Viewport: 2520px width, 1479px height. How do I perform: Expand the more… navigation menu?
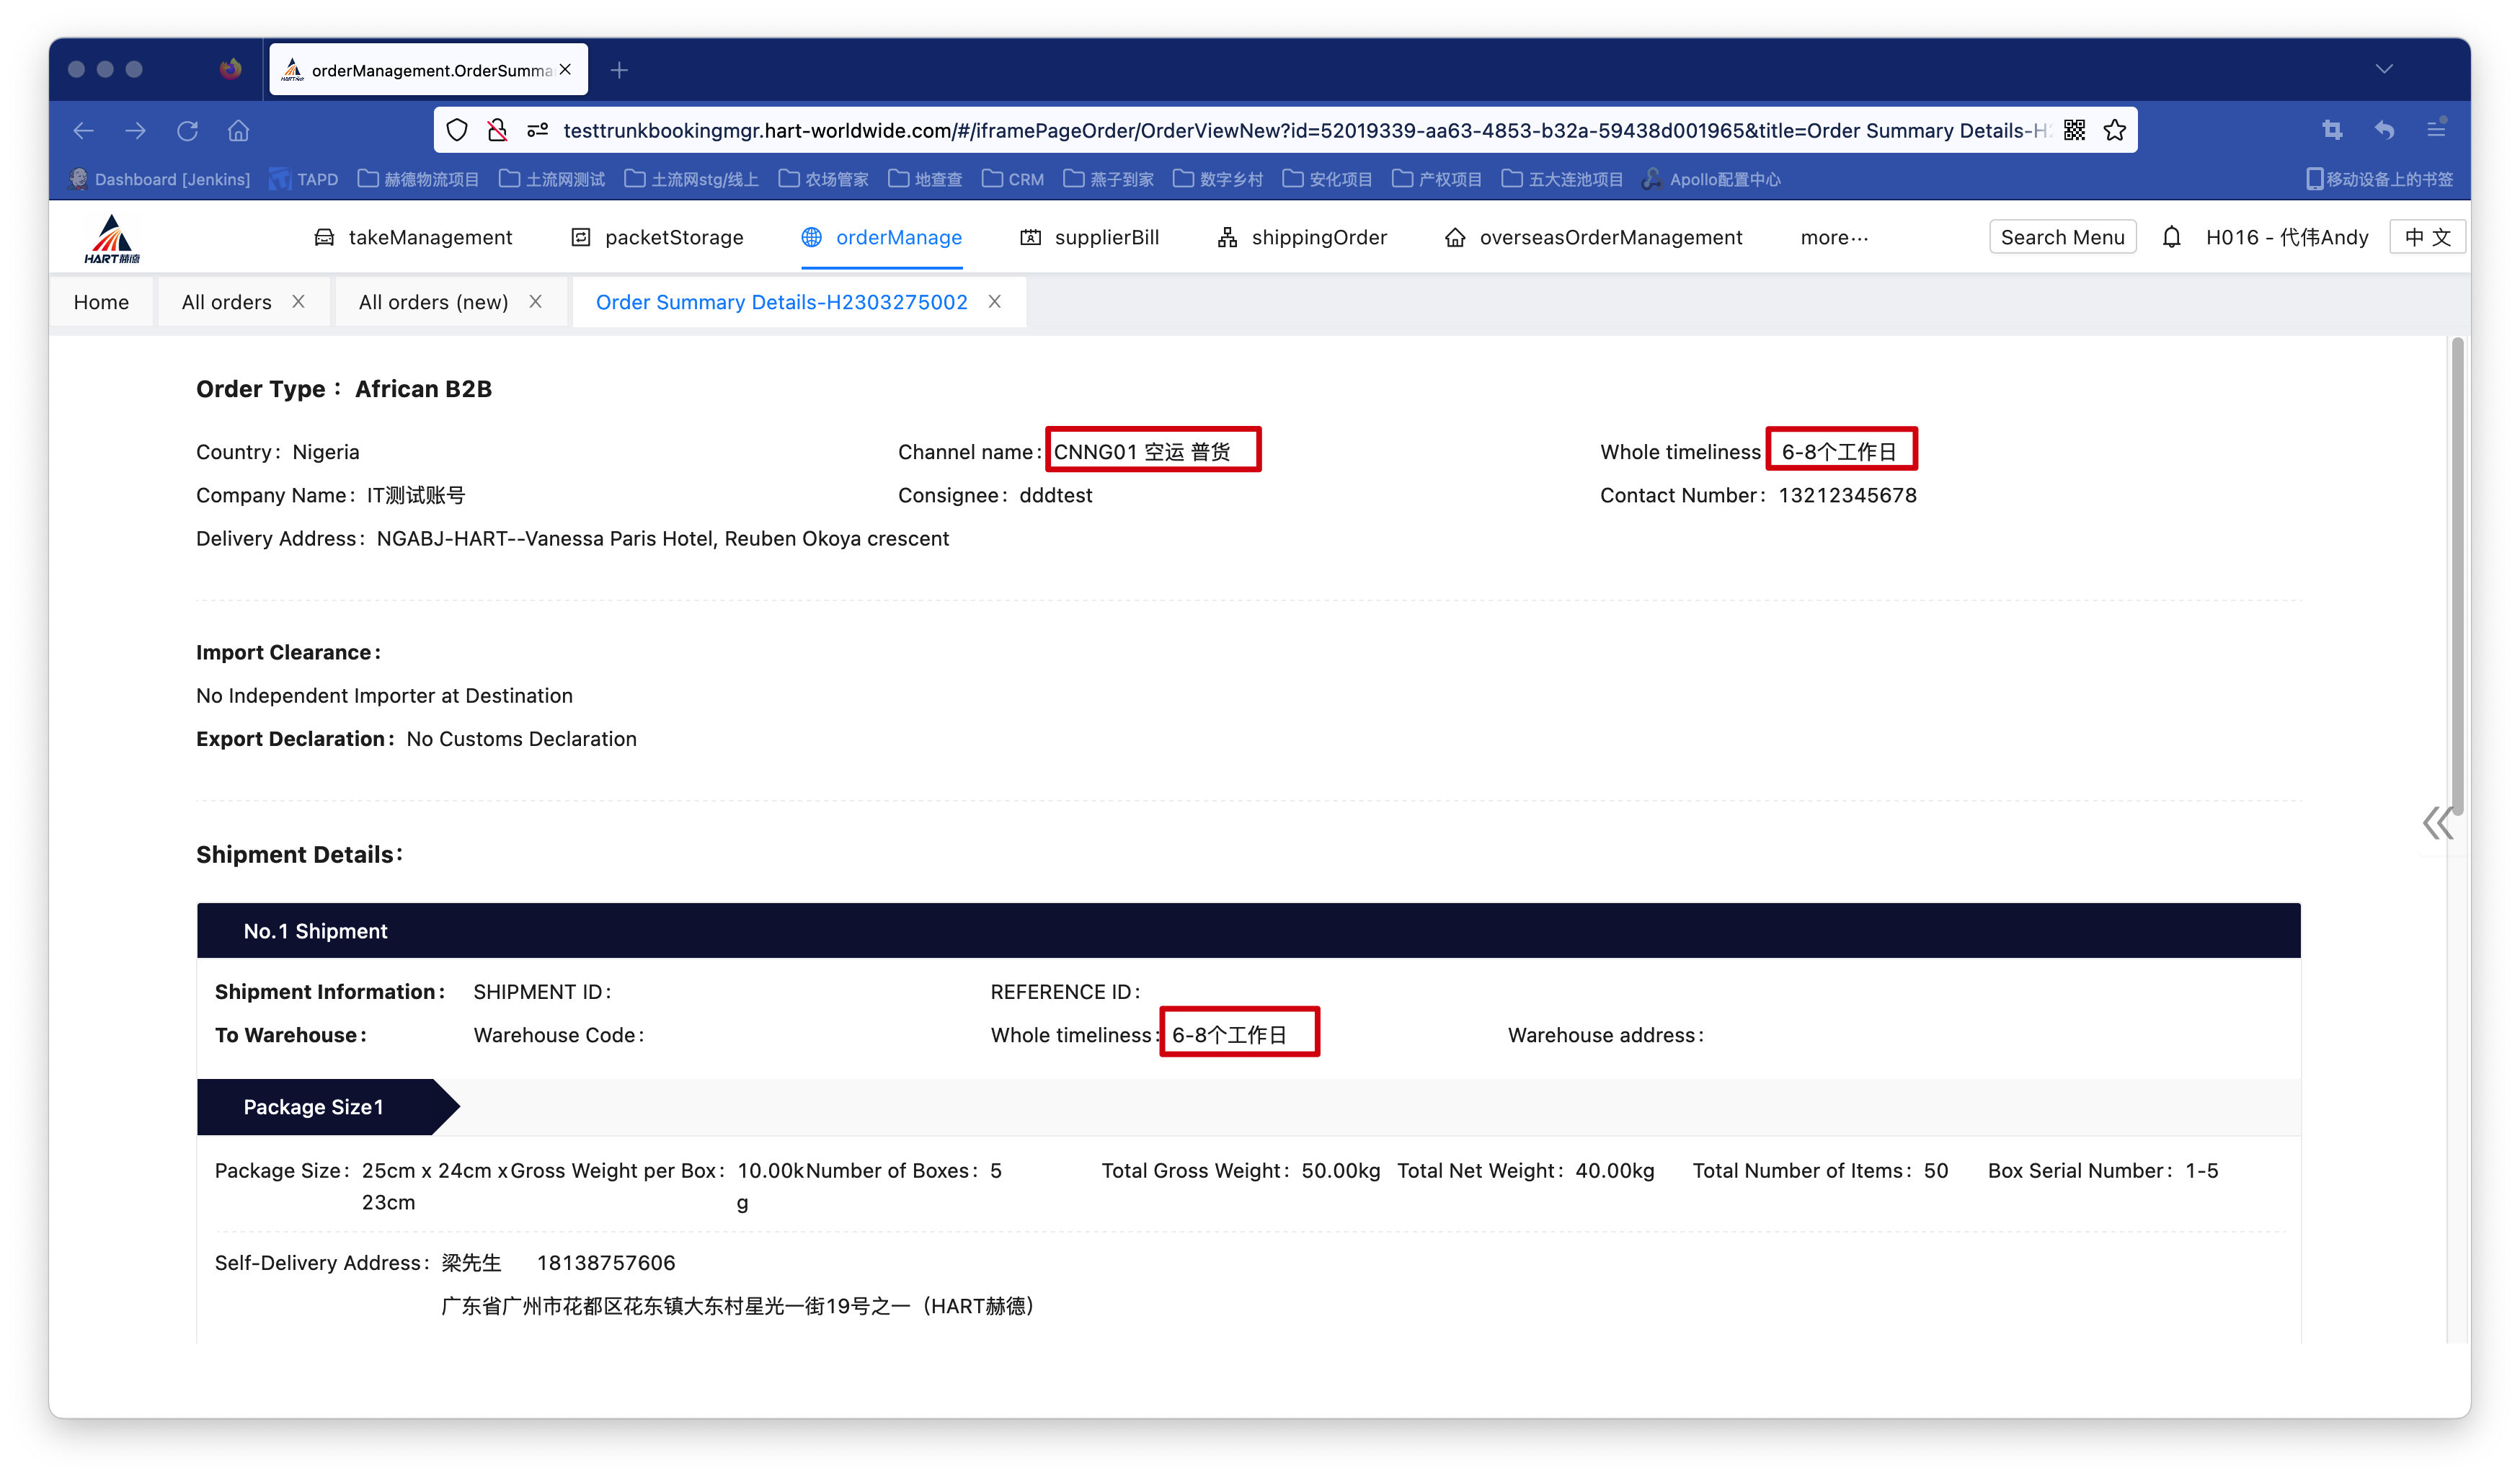click(1833, 238)
